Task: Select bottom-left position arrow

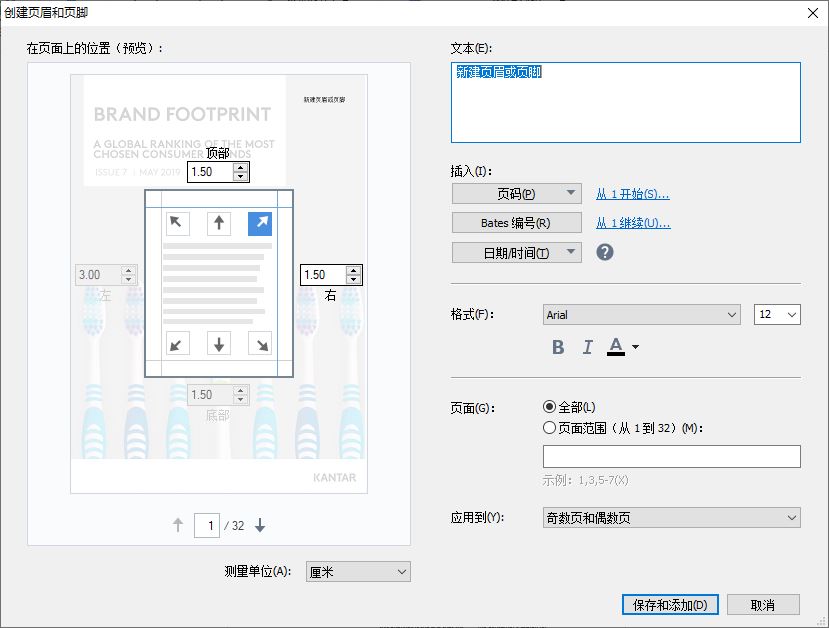Action: [178, 344]
